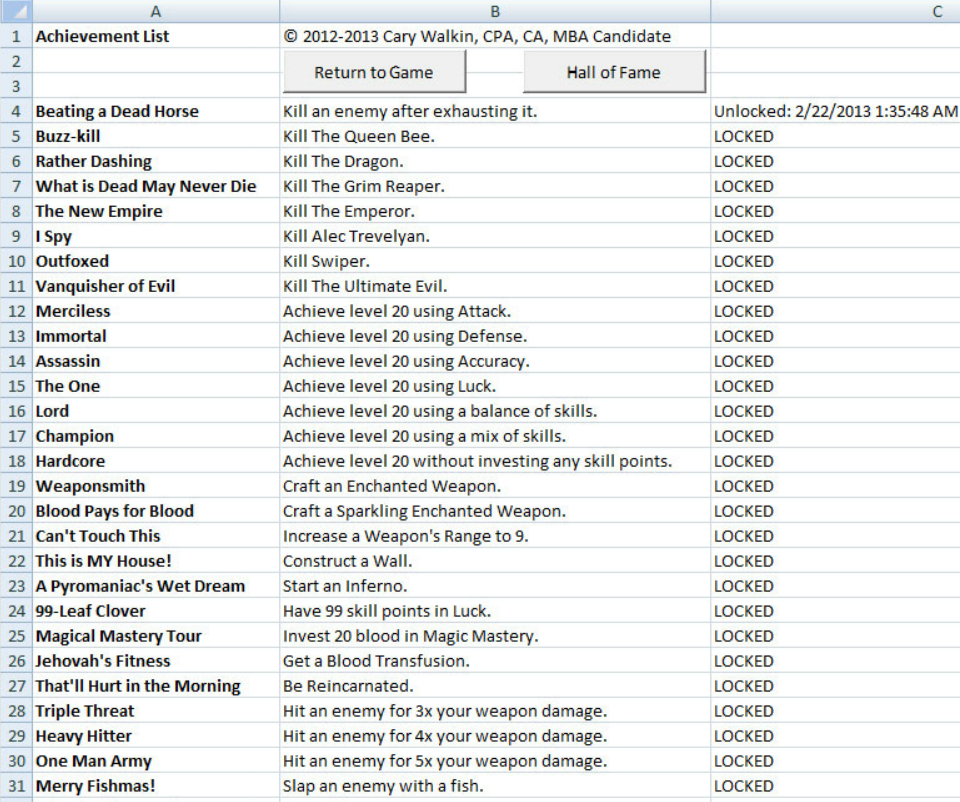Click the Merry Fishmas! achievement cell
The image size is (960, 802).
[x=155, y=786]
